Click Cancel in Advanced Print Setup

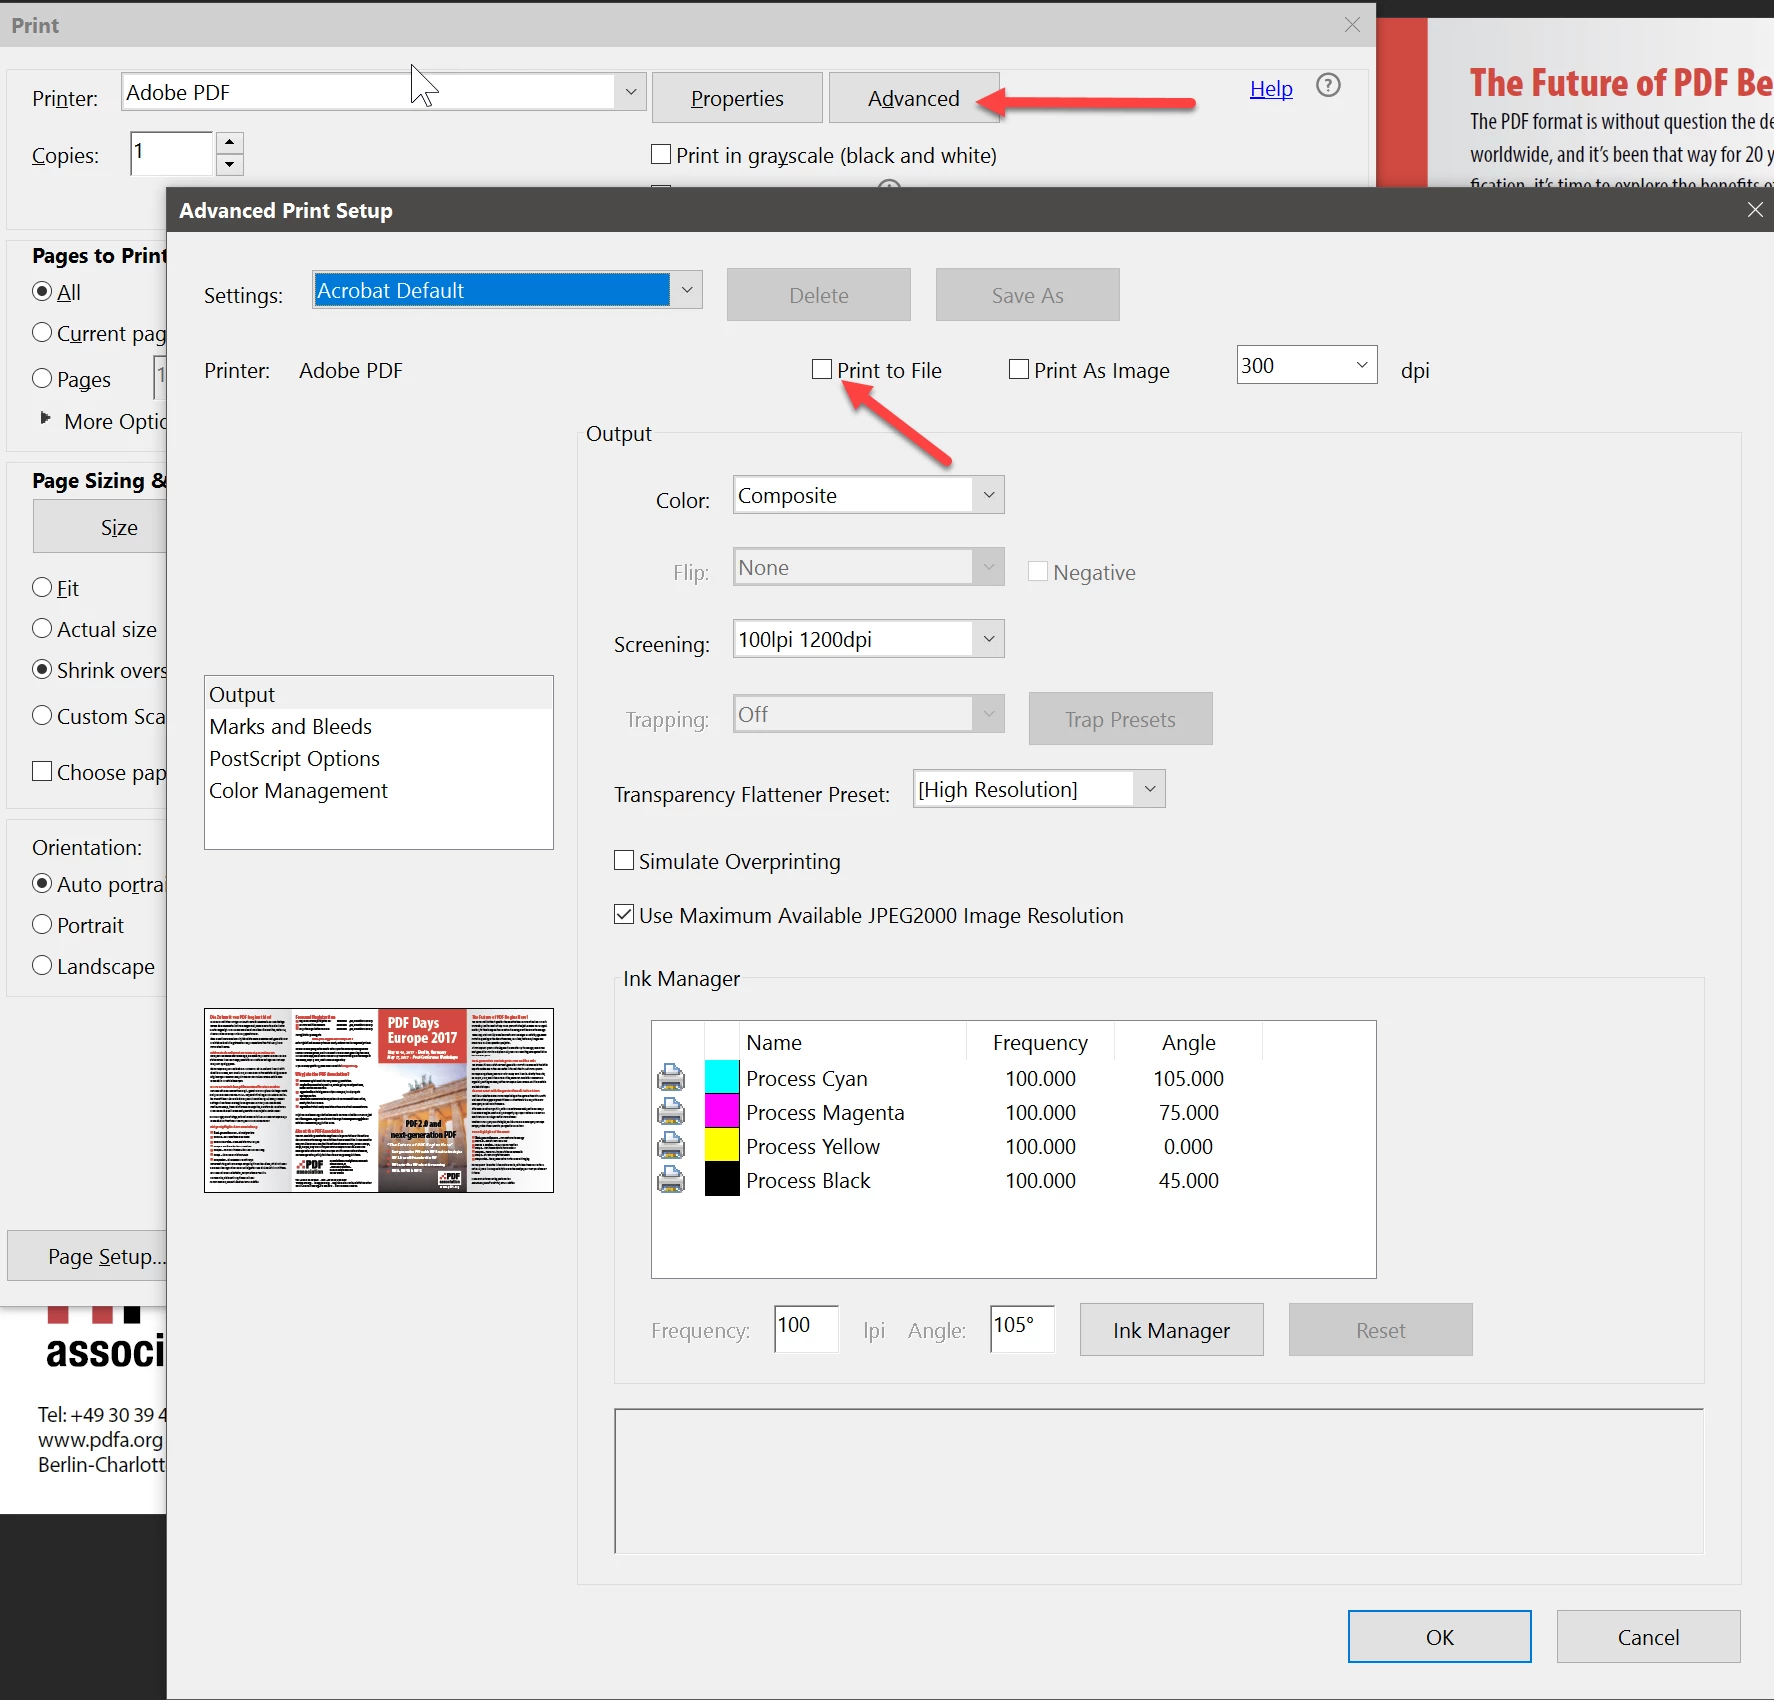coord(1648,1637)
